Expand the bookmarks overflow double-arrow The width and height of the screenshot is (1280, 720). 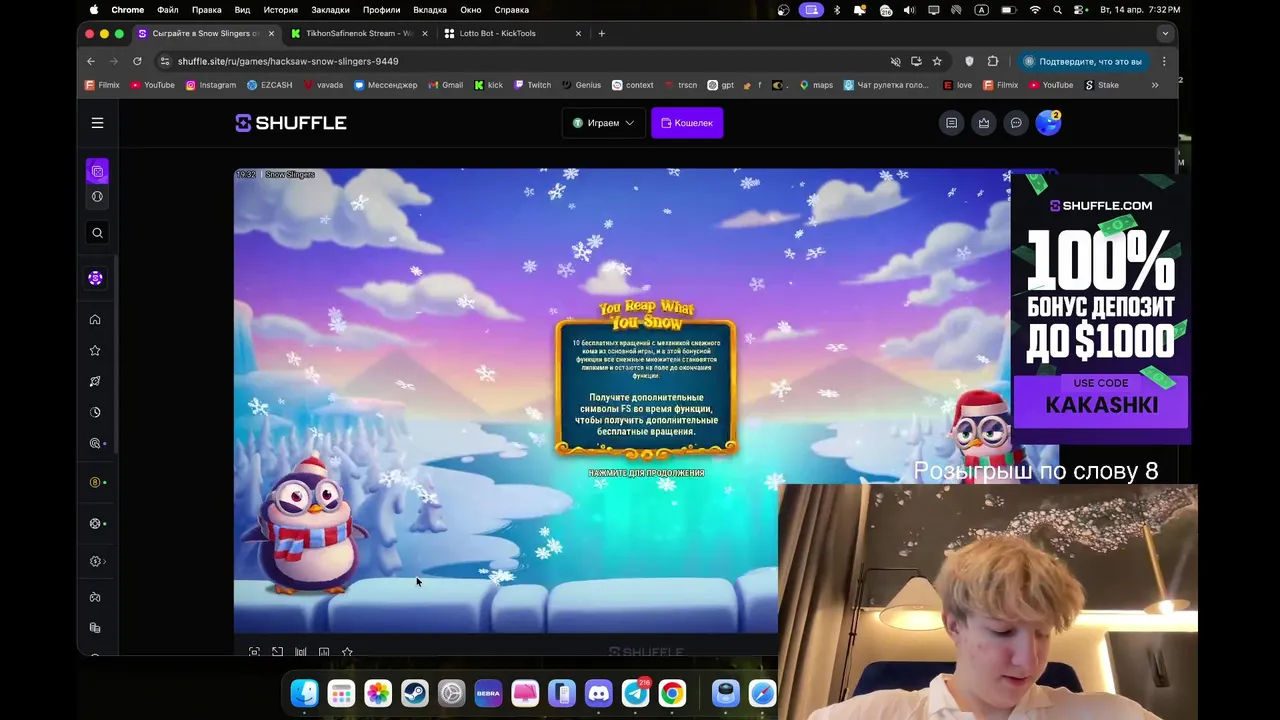1155,85
